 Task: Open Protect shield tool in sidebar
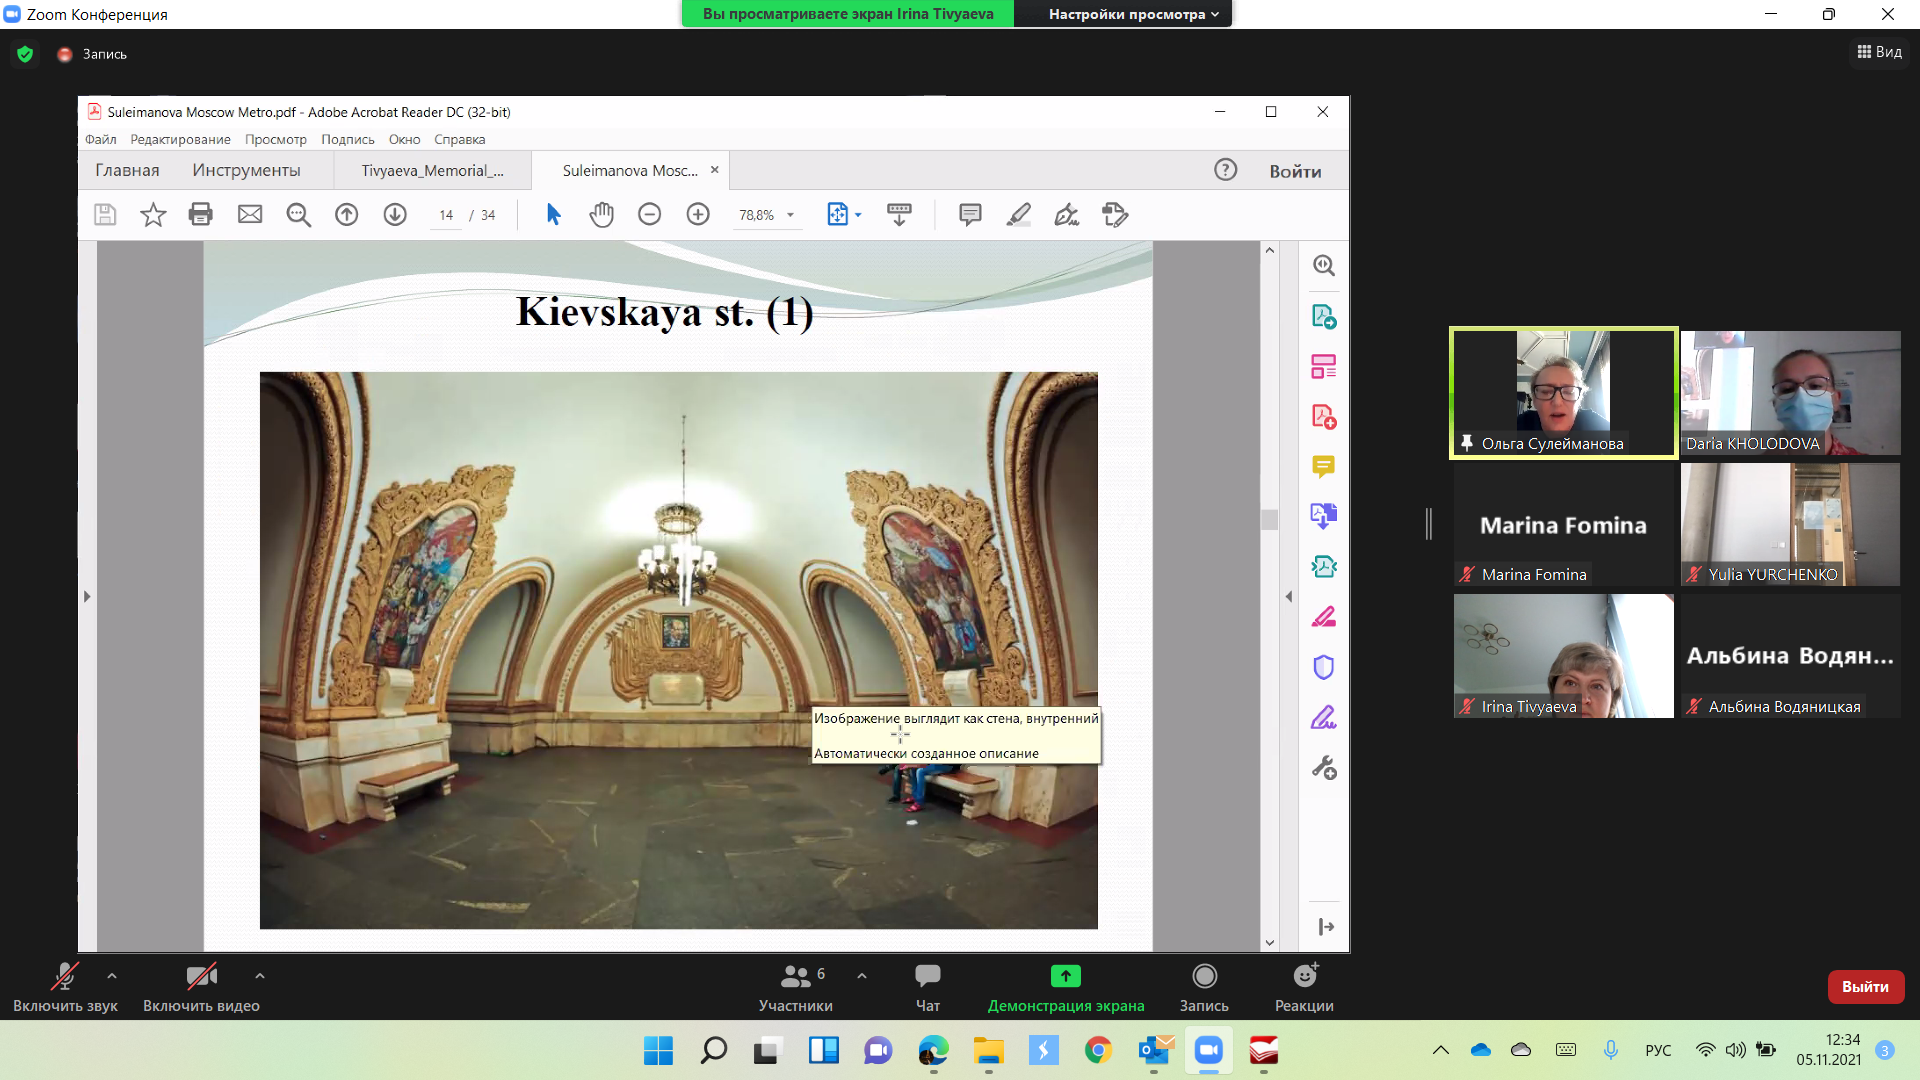(x=1323, y=667)
